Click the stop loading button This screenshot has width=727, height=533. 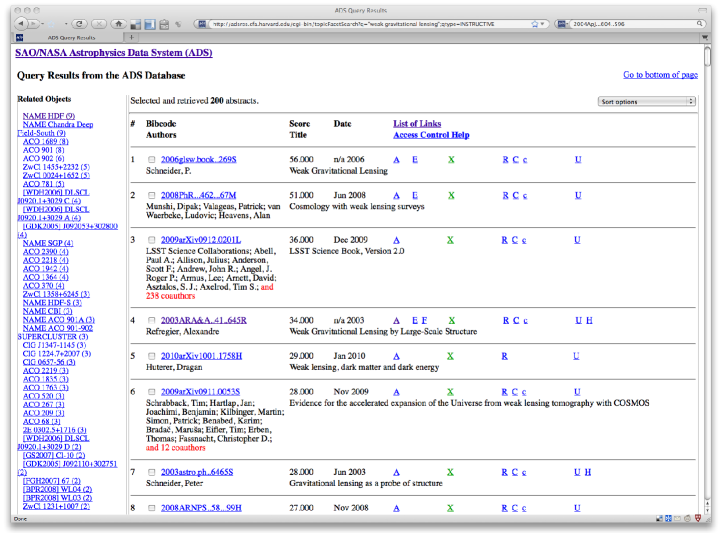click(x=99, y=22)
